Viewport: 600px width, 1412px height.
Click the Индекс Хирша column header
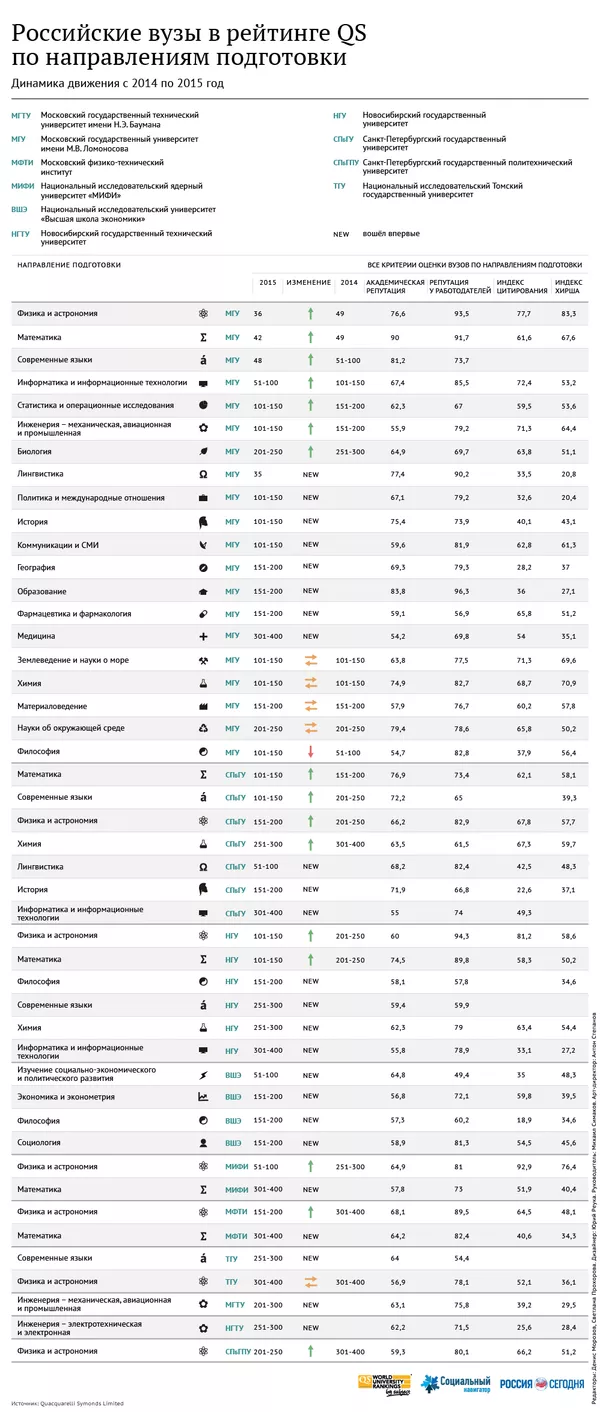coord(567,286)
